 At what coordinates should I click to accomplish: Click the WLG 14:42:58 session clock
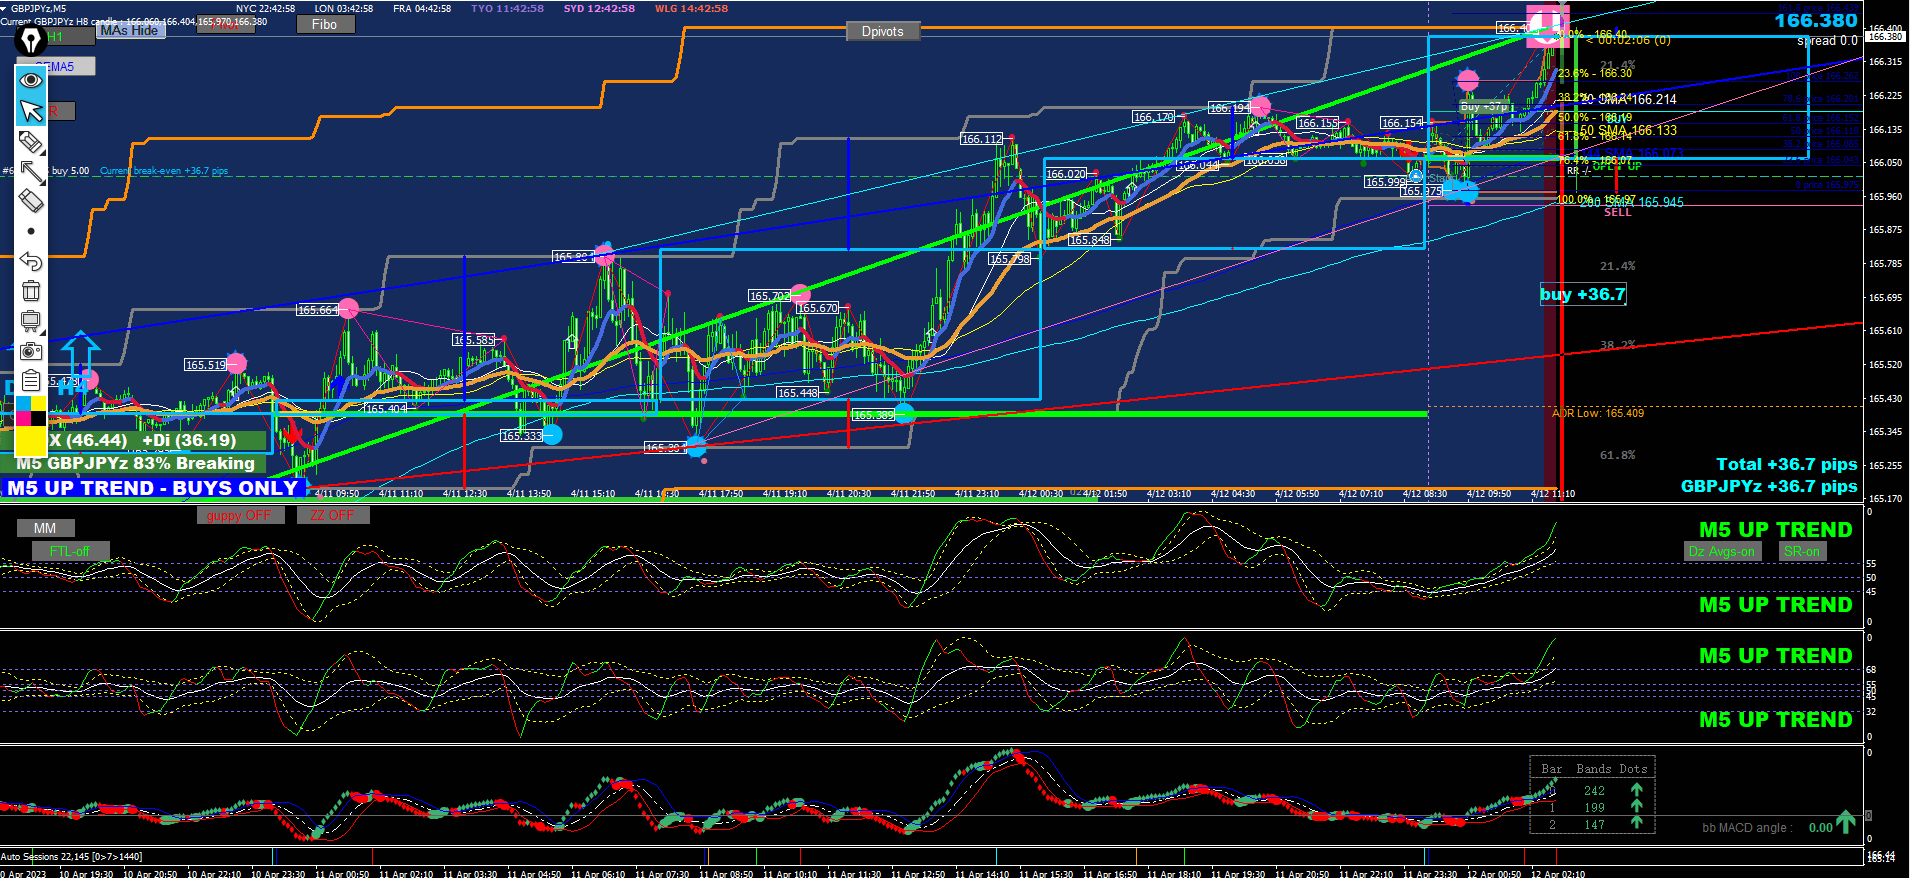pos(691,8)
